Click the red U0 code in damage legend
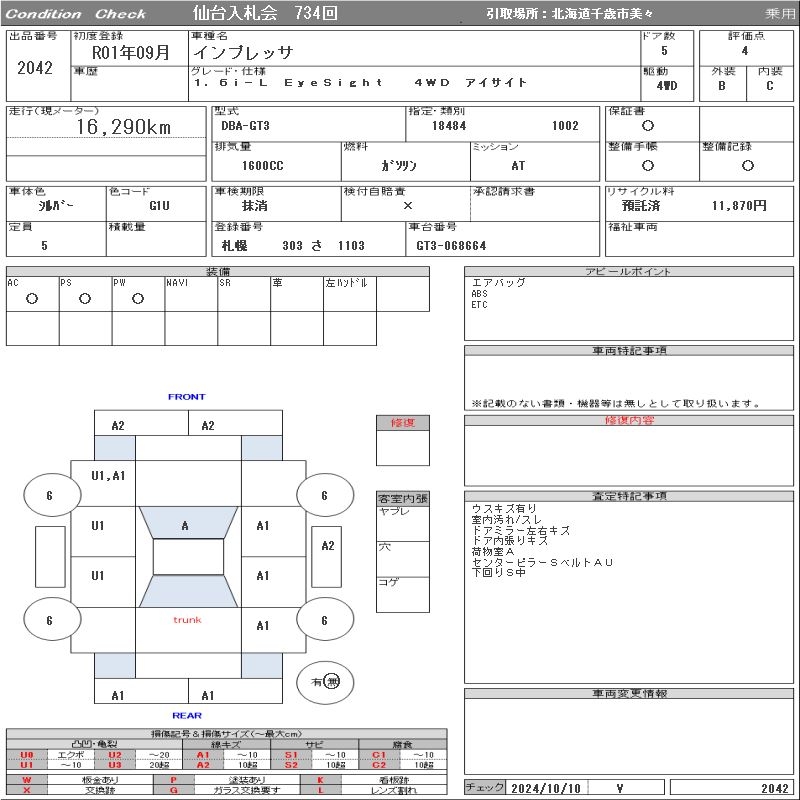800x800 pixels. pyautogui.click(x=27, y=754)
